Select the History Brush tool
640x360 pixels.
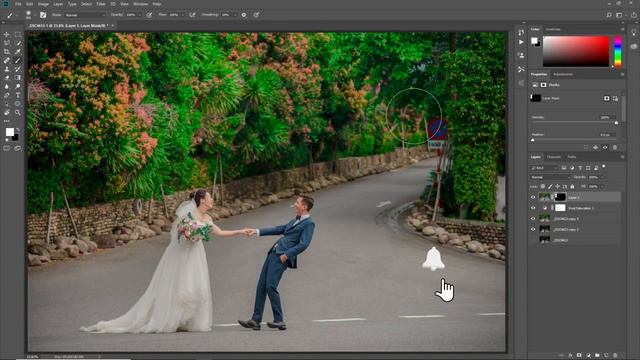[x=18, y=69]
